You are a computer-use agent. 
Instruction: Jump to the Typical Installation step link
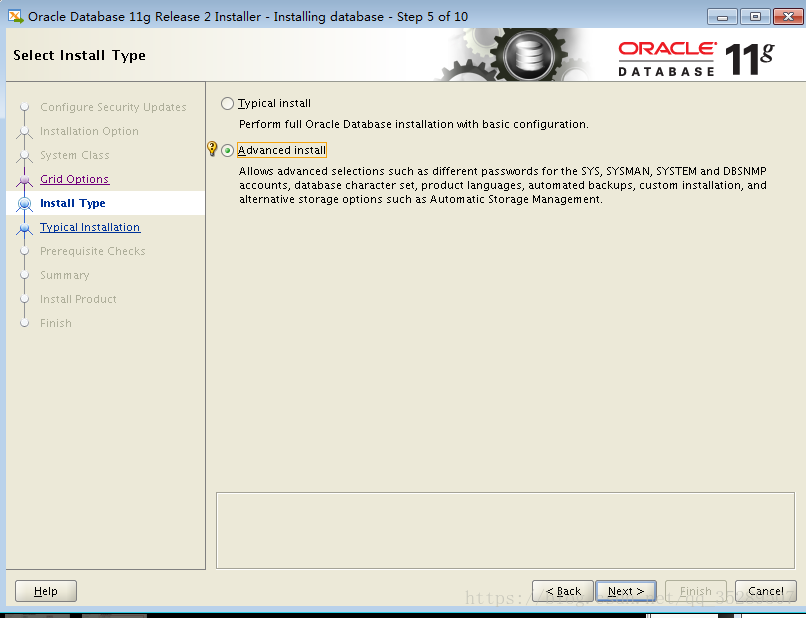(x=90, y=227)
